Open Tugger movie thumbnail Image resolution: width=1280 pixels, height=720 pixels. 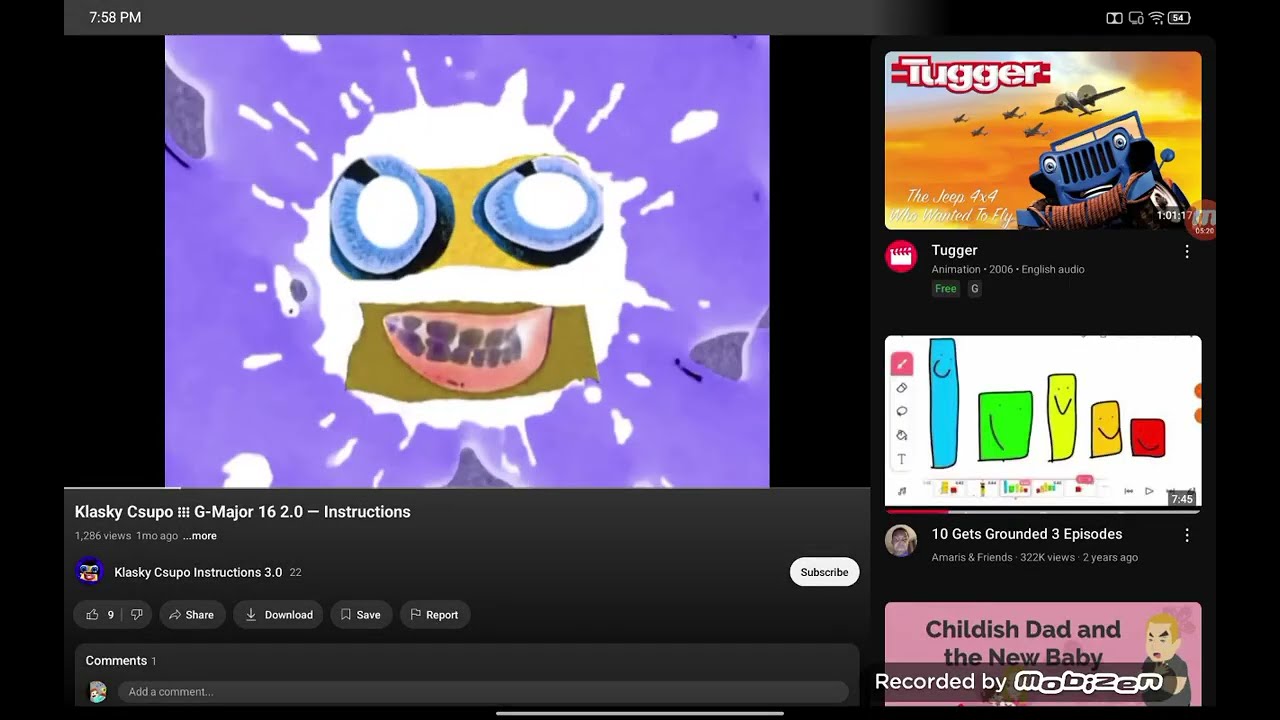[x=1043, y=141]
